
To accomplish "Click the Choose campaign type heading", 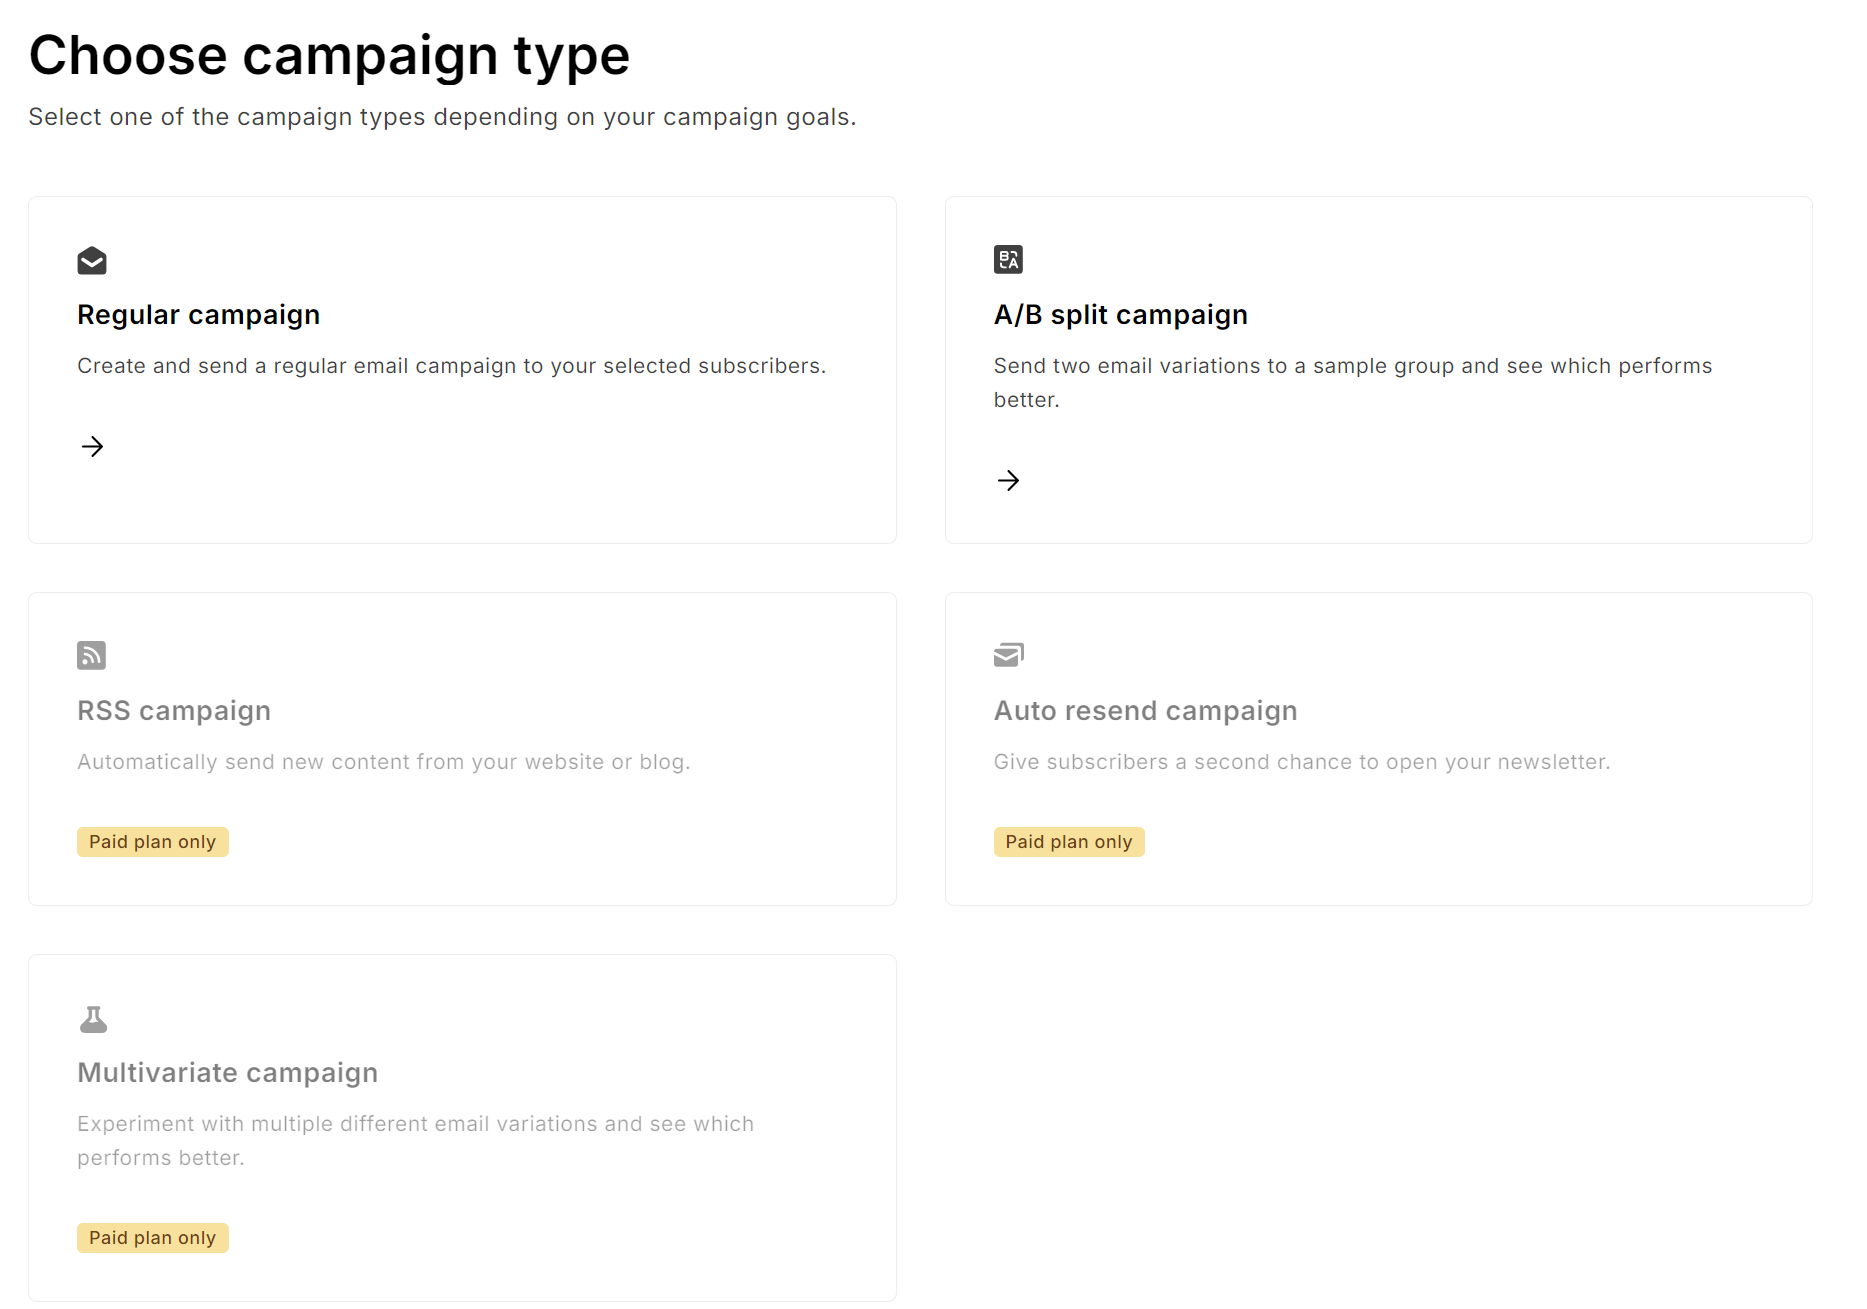I will (329, 55).
